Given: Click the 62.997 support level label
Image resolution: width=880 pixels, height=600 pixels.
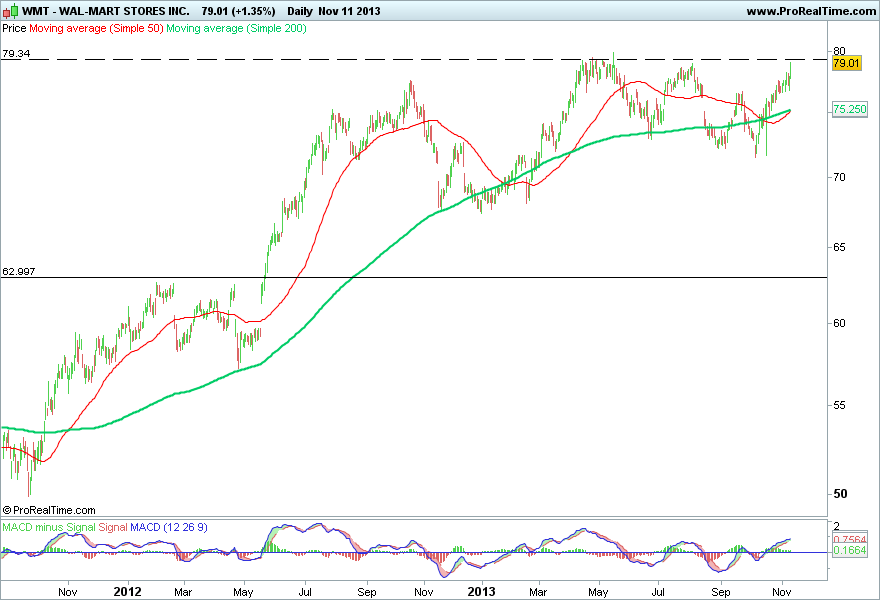Looking at the screenshot, I should [19, 272].
